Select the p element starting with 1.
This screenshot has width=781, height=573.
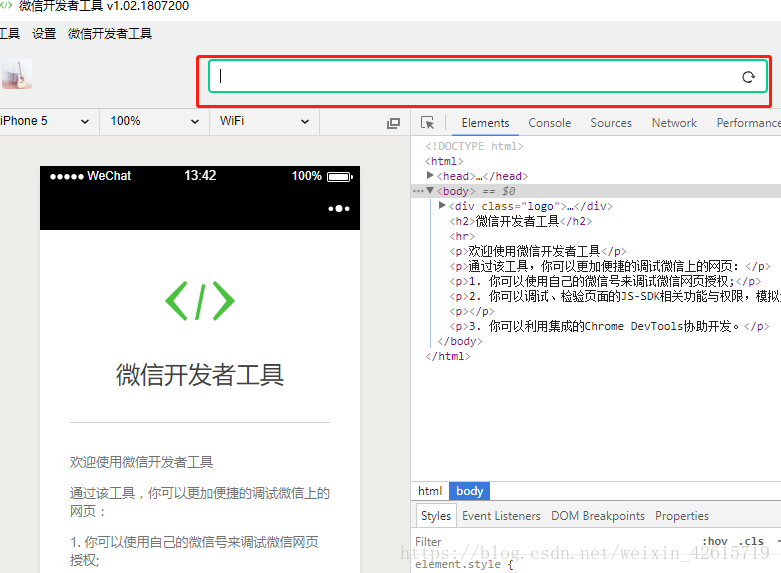pyautogui.click(x=605, y=281)
